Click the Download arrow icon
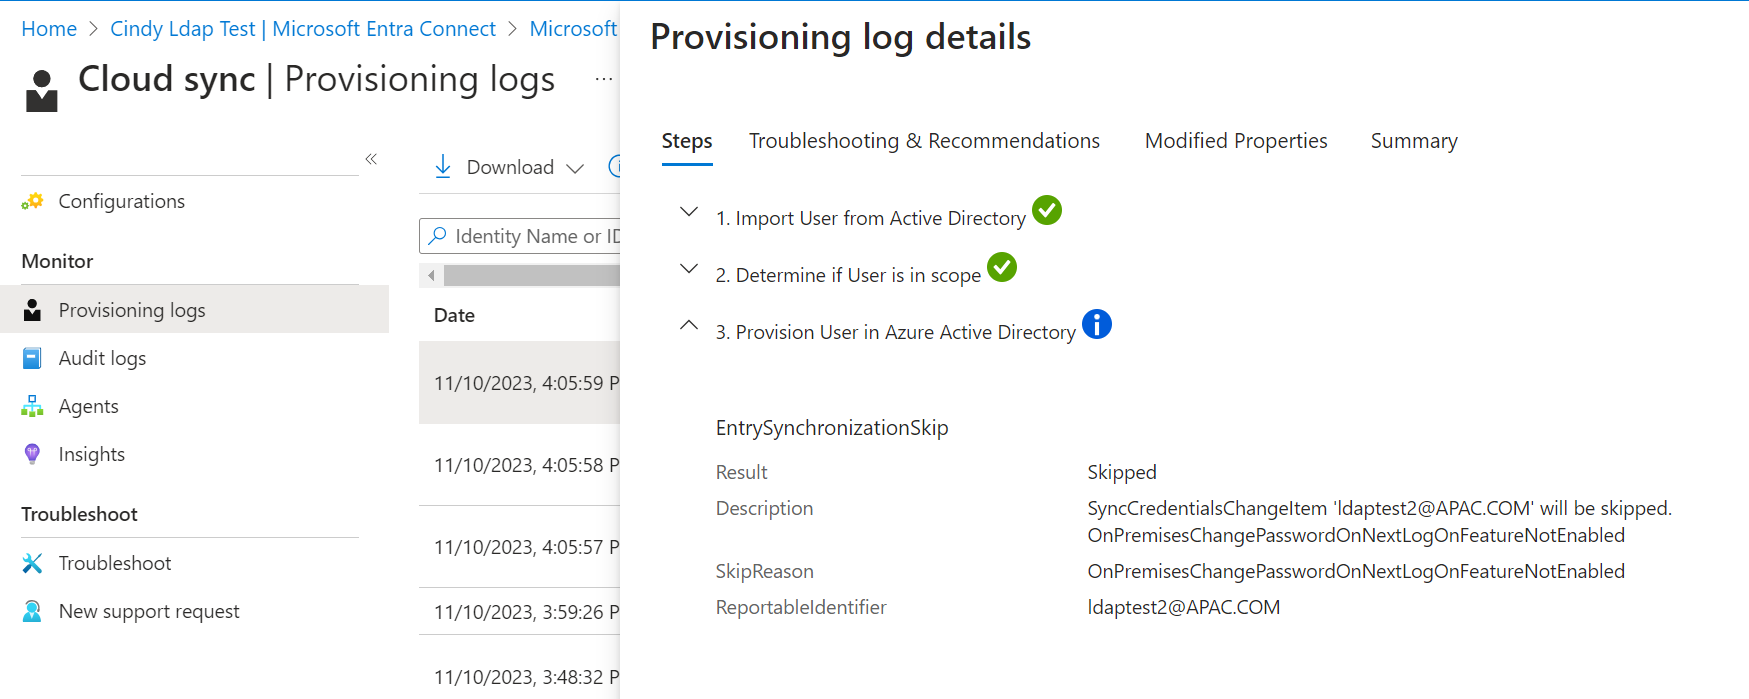 [443, 167]
